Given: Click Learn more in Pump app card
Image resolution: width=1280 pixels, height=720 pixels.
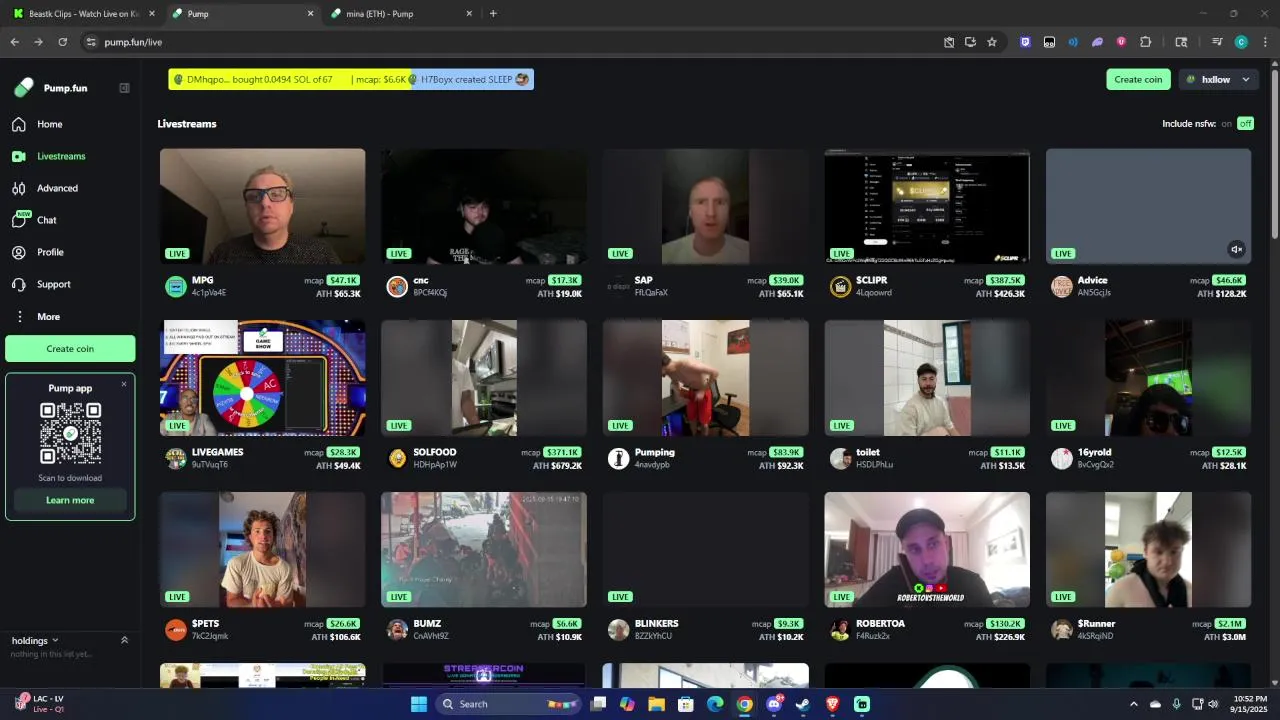Looking at the screenshot, I should coord(70,500).
